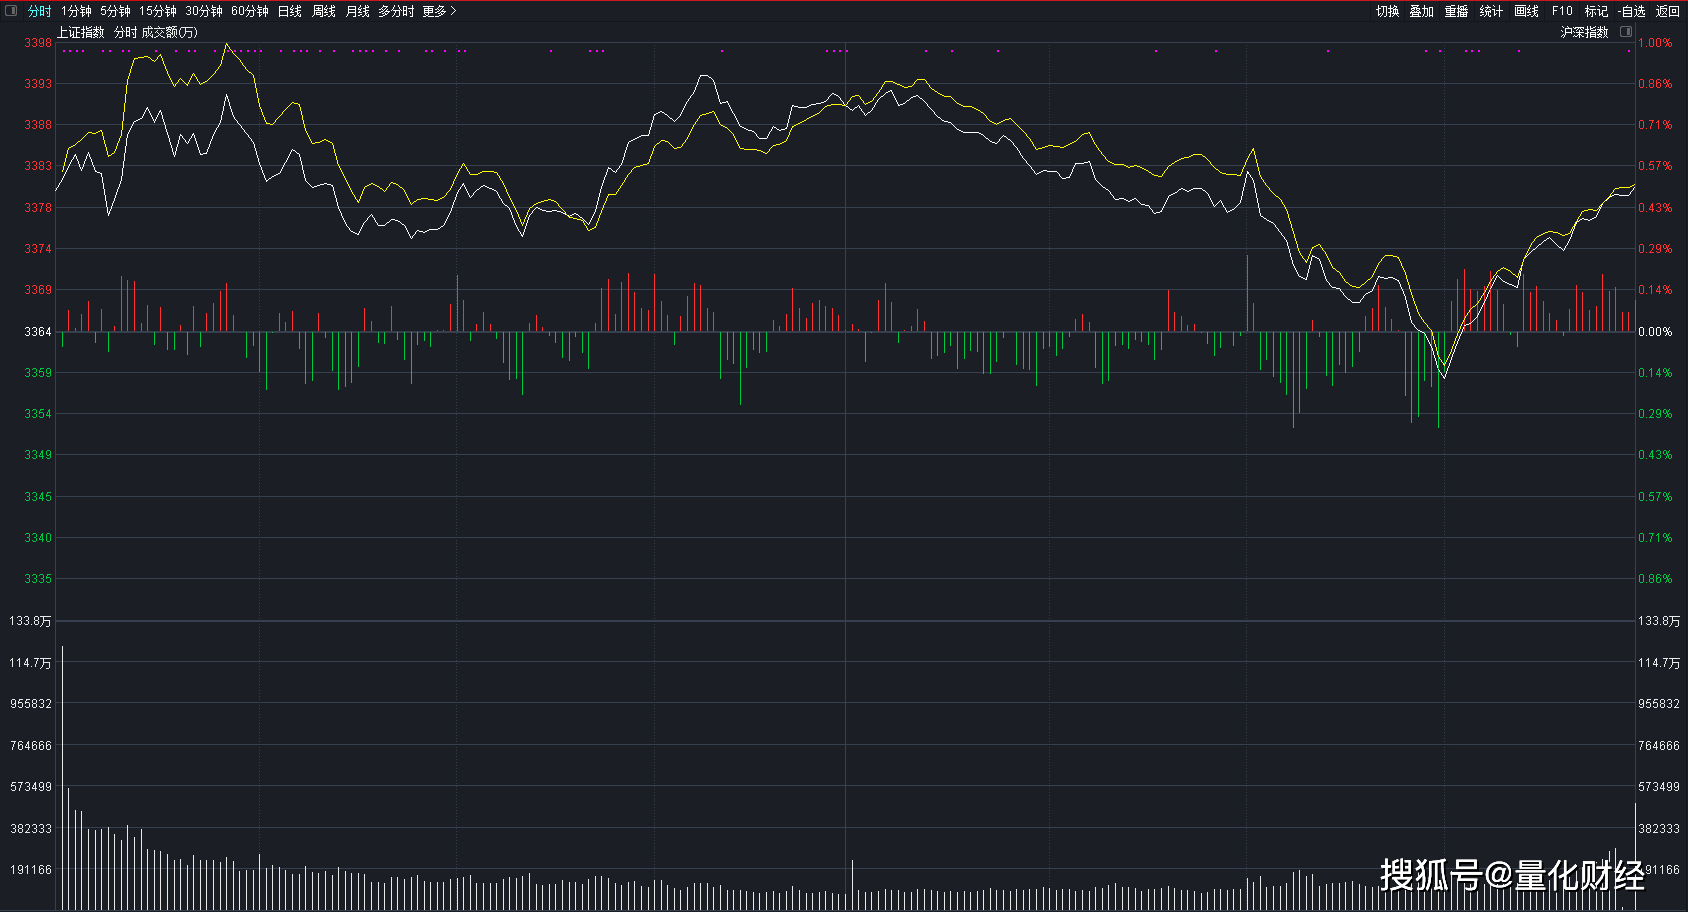Switch to the 30分钟 chart tab
Screen dimensions: 1688x912
pyautogui.click(x=204, y=11)
